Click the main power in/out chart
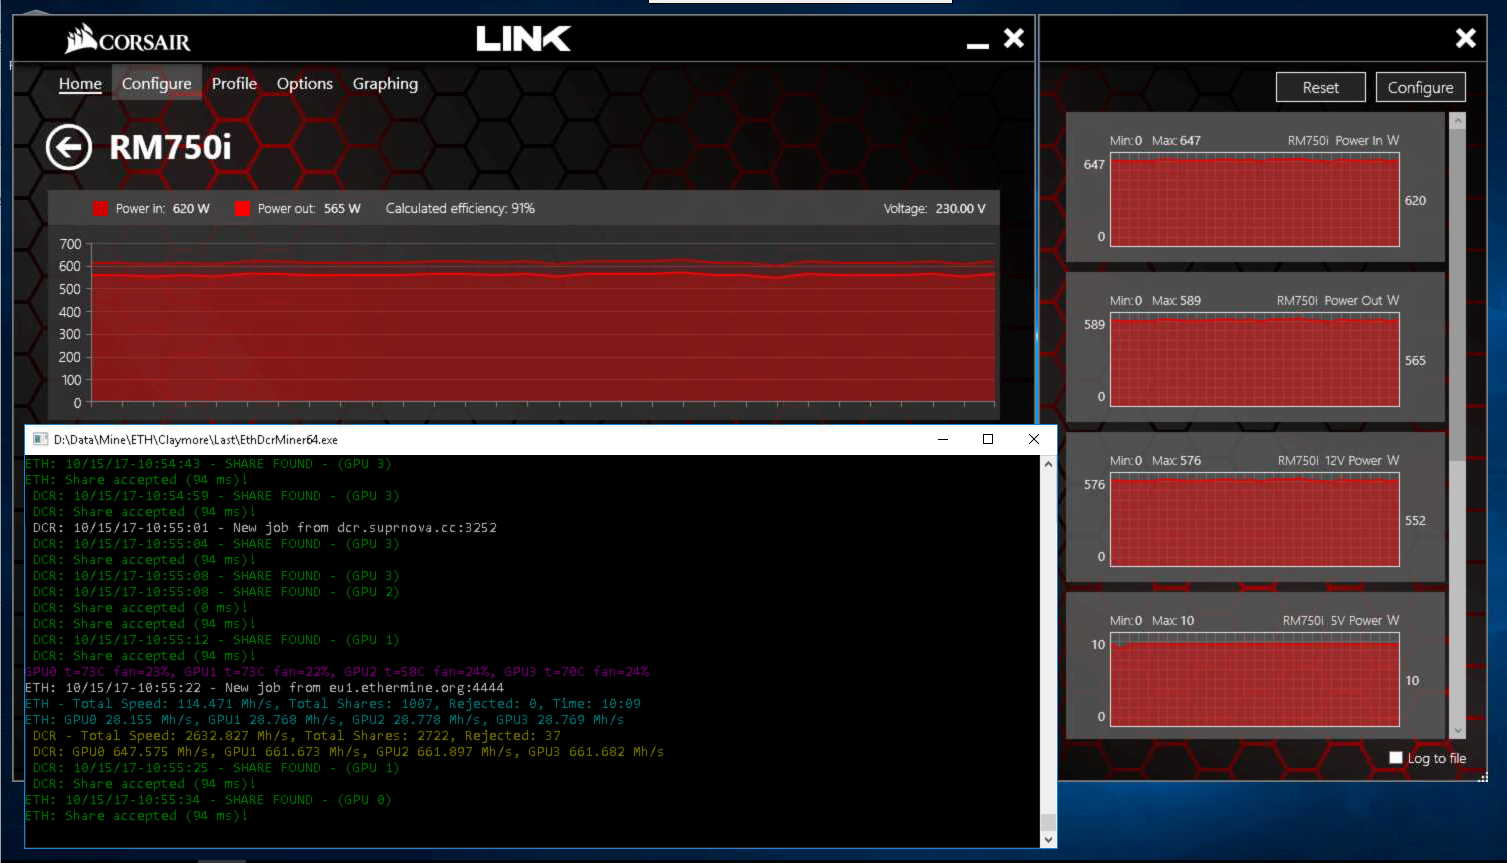 (543, 323)
